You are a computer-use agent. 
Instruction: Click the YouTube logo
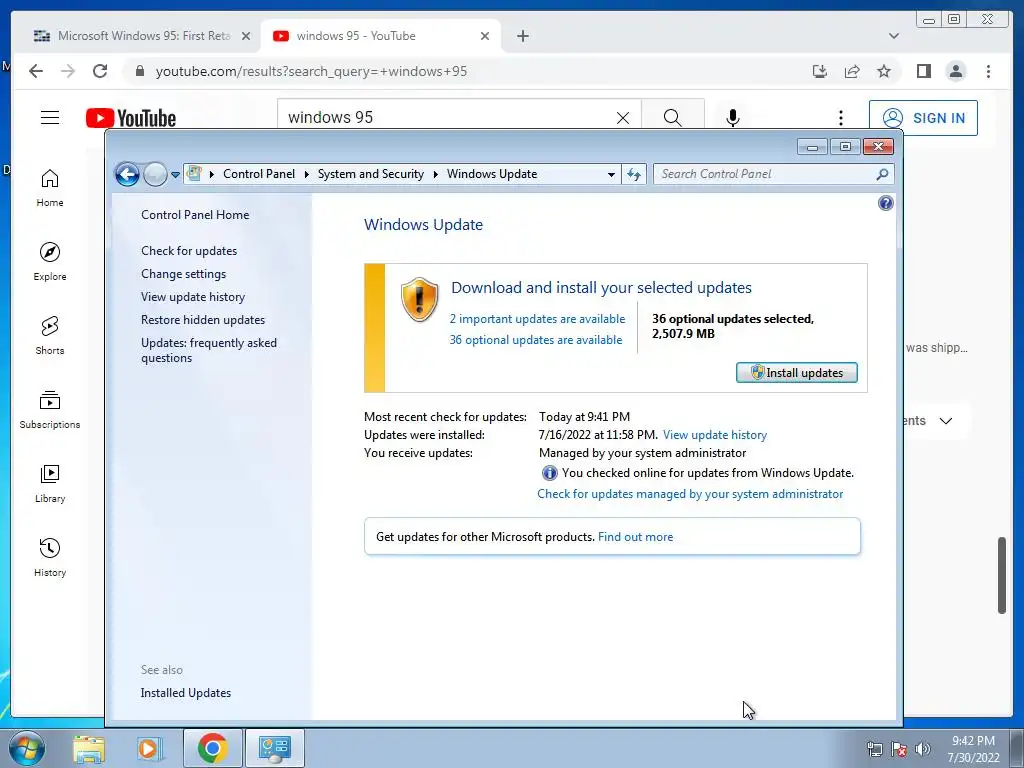click(x=131, y=118)
